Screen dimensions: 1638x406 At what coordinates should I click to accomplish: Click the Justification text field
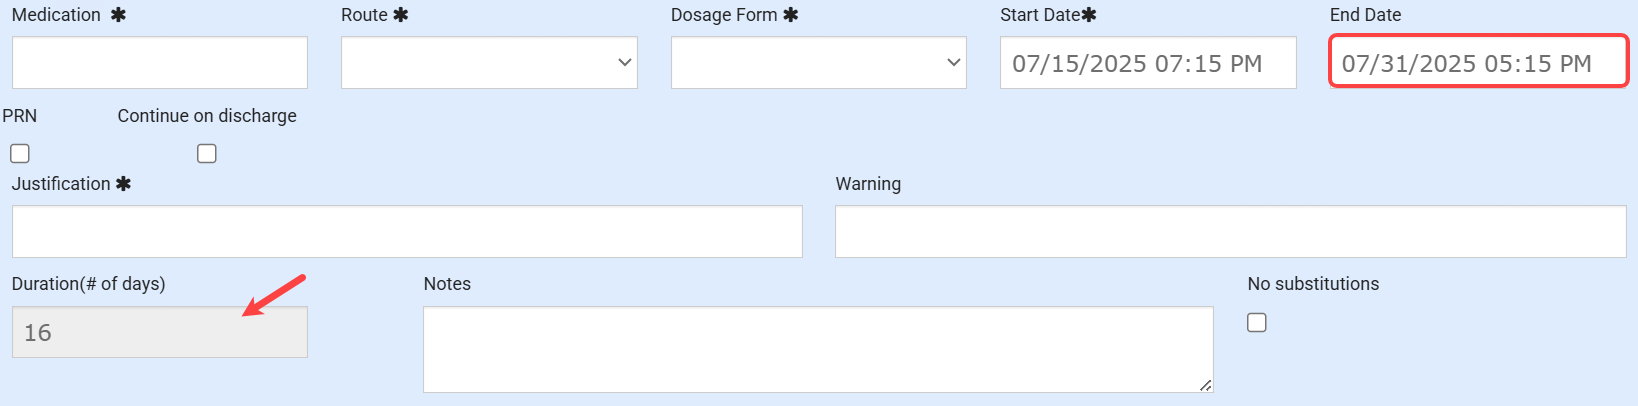pyautogui.click(x=407, y=232)
